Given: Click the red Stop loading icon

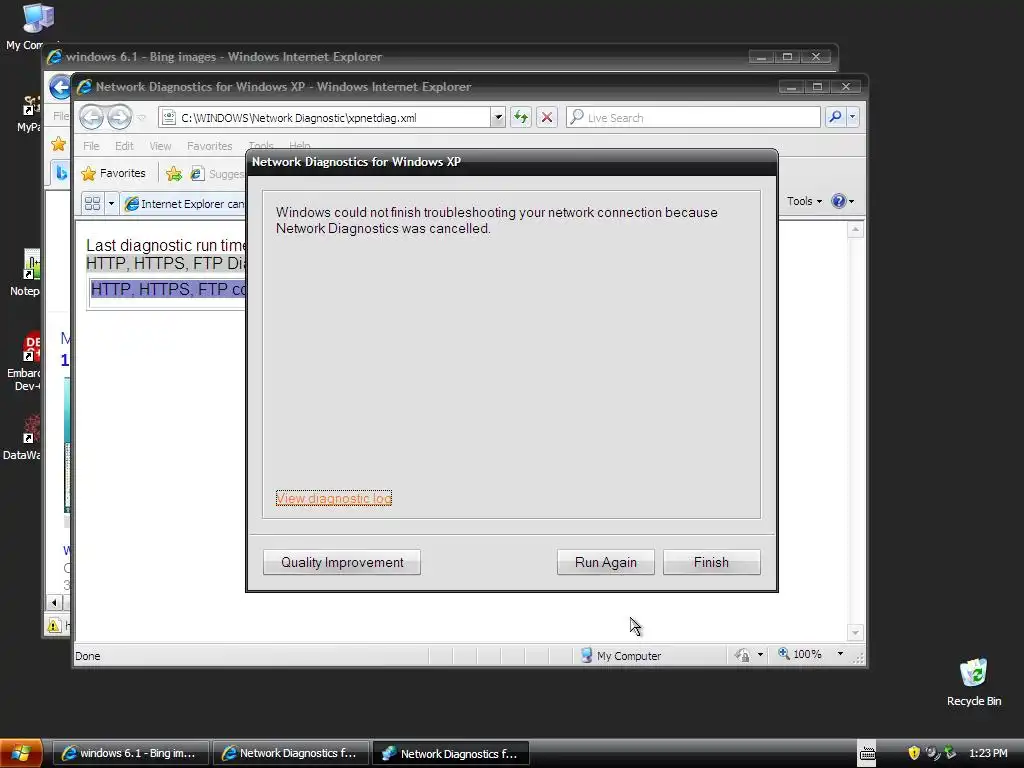Looking at the screenshot, I should coord(547,118).
